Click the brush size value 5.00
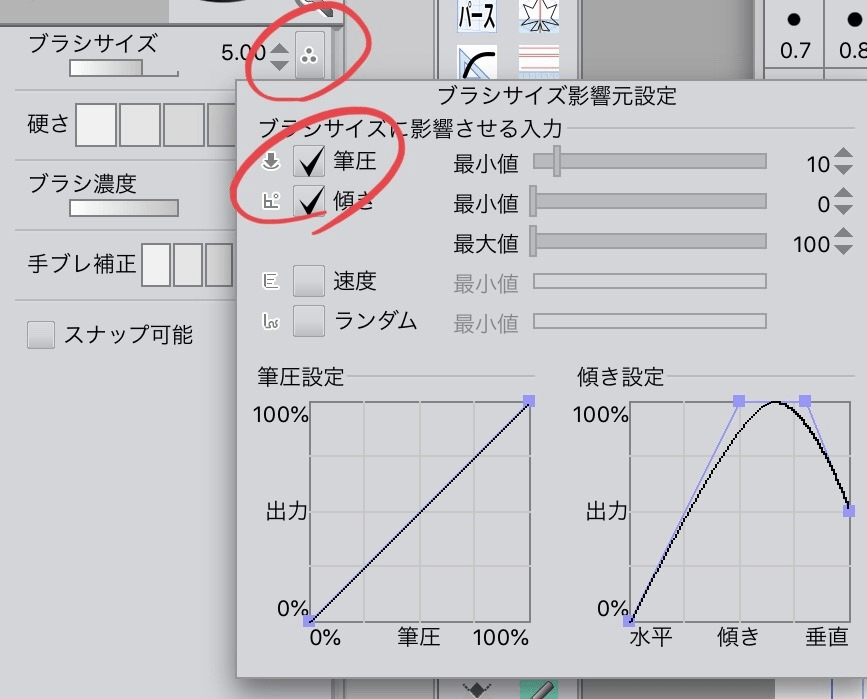The height and width of the screenshot is (699, 867). click(x=243, y=53)
